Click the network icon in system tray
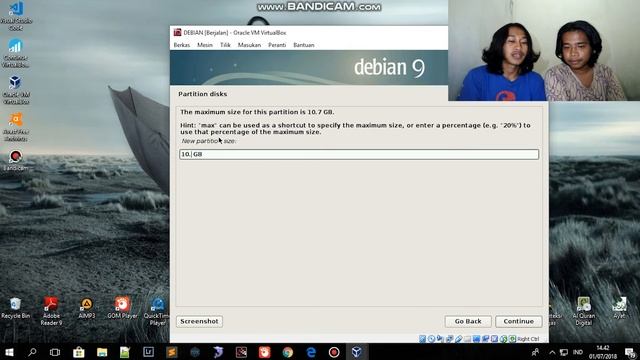The image size is (640, 360). 564,352
